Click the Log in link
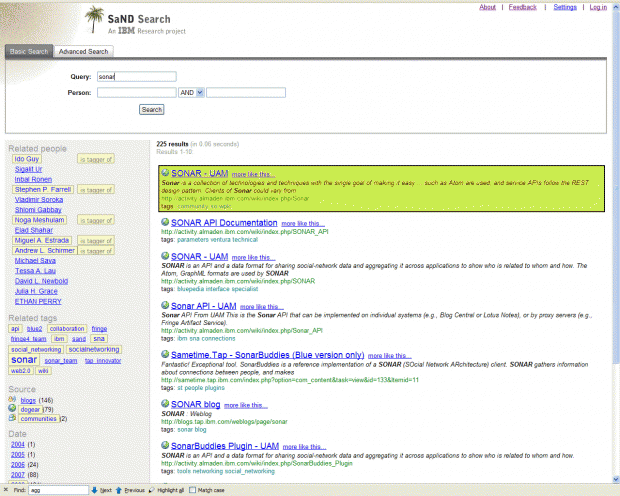 (x=598, y=7)
